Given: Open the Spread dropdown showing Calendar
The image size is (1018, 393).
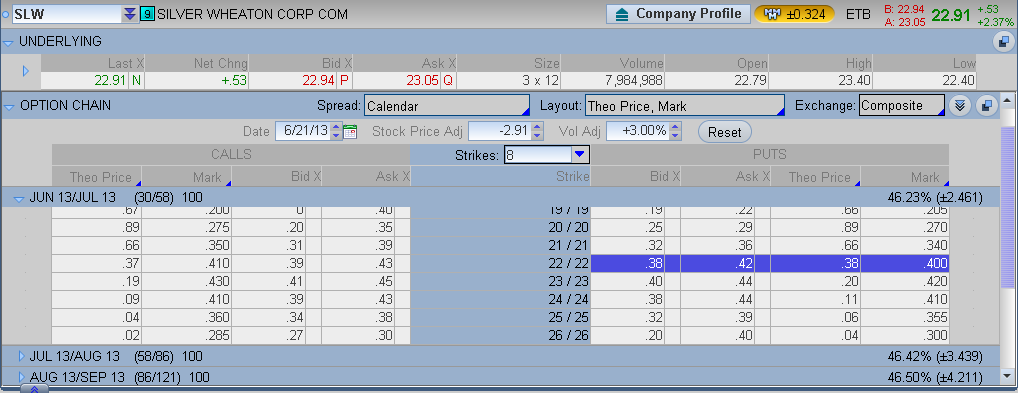Looking at the screenshot, I should [447, 106].
